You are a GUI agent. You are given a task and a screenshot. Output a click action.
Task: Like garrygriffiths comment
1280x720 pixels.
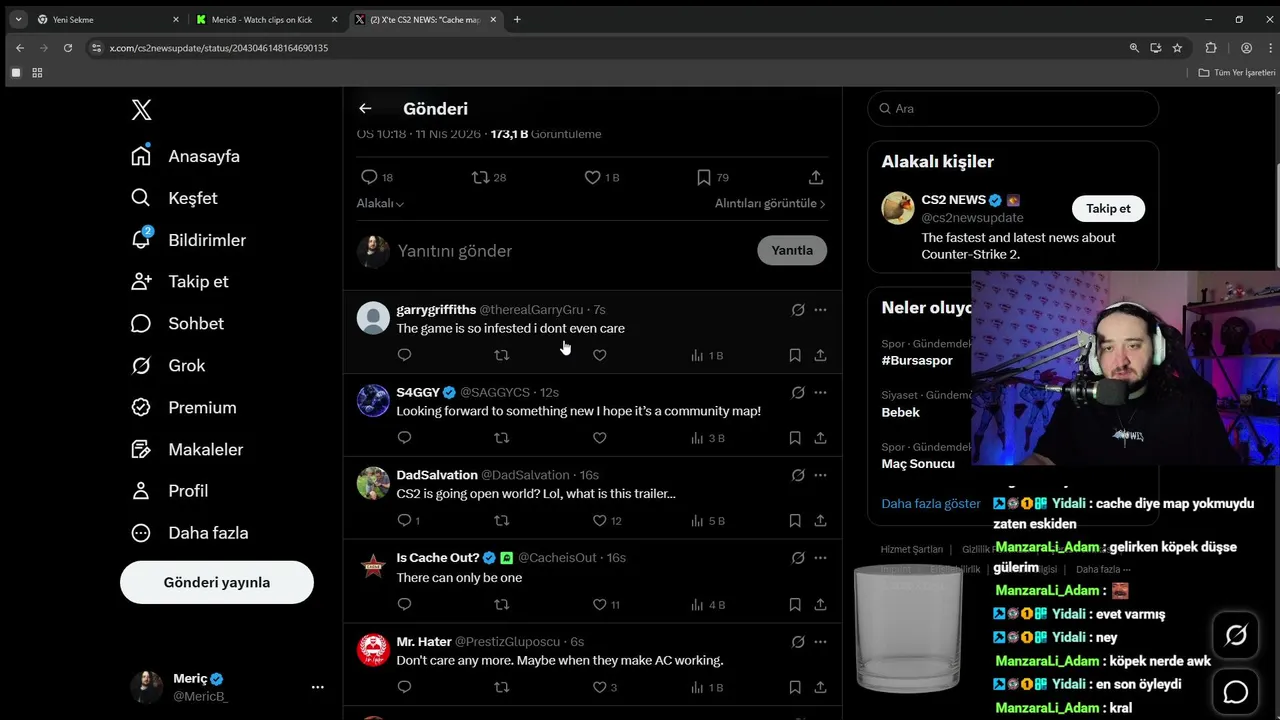coord(600,355)
